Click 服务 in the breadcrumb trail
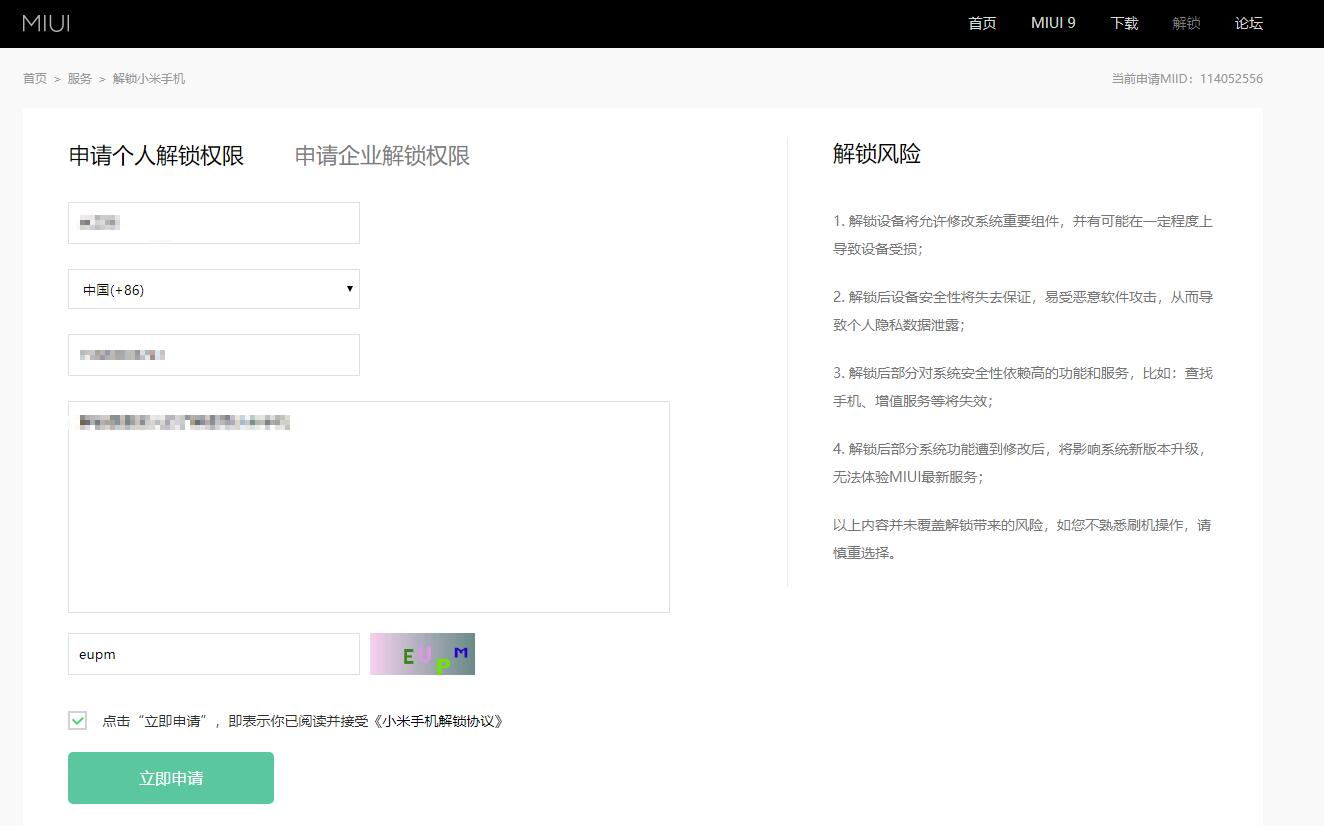Viewport: 1324px width, 826px height. [x=78, y=78]
